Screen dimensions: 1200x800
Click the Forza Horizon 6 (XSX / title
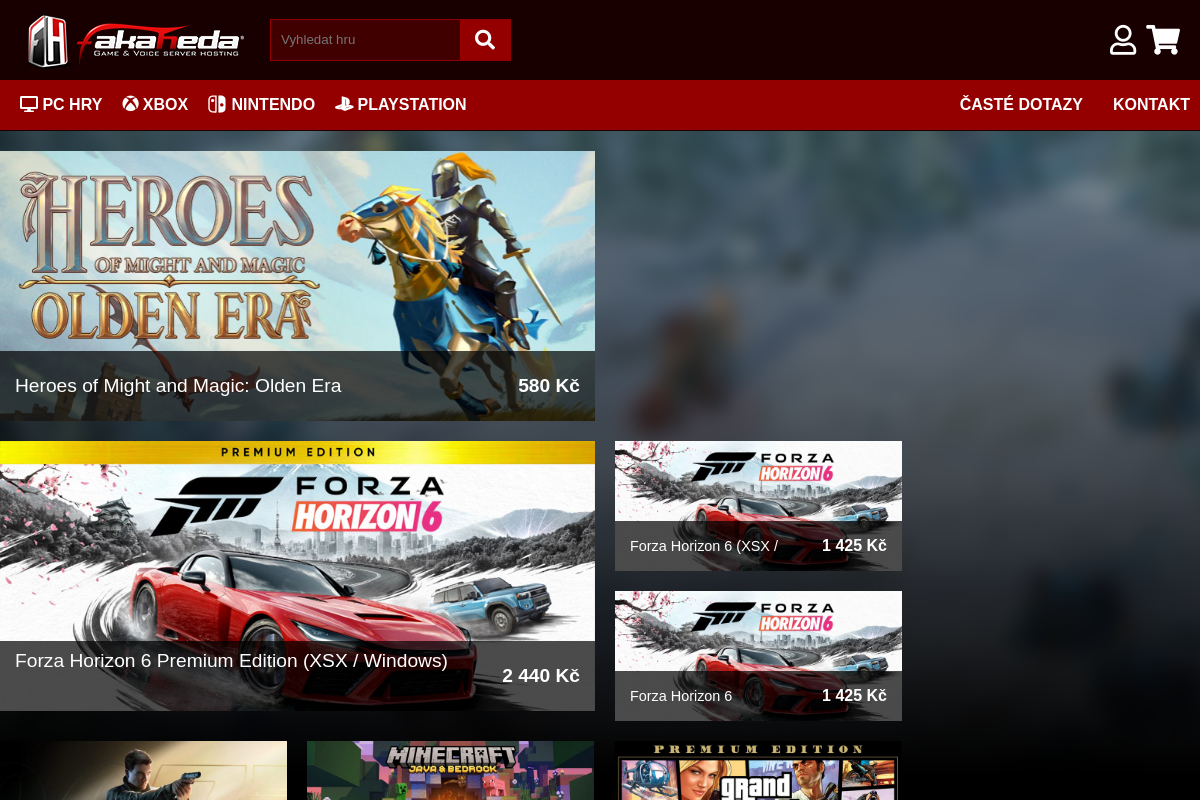point(704,546)
